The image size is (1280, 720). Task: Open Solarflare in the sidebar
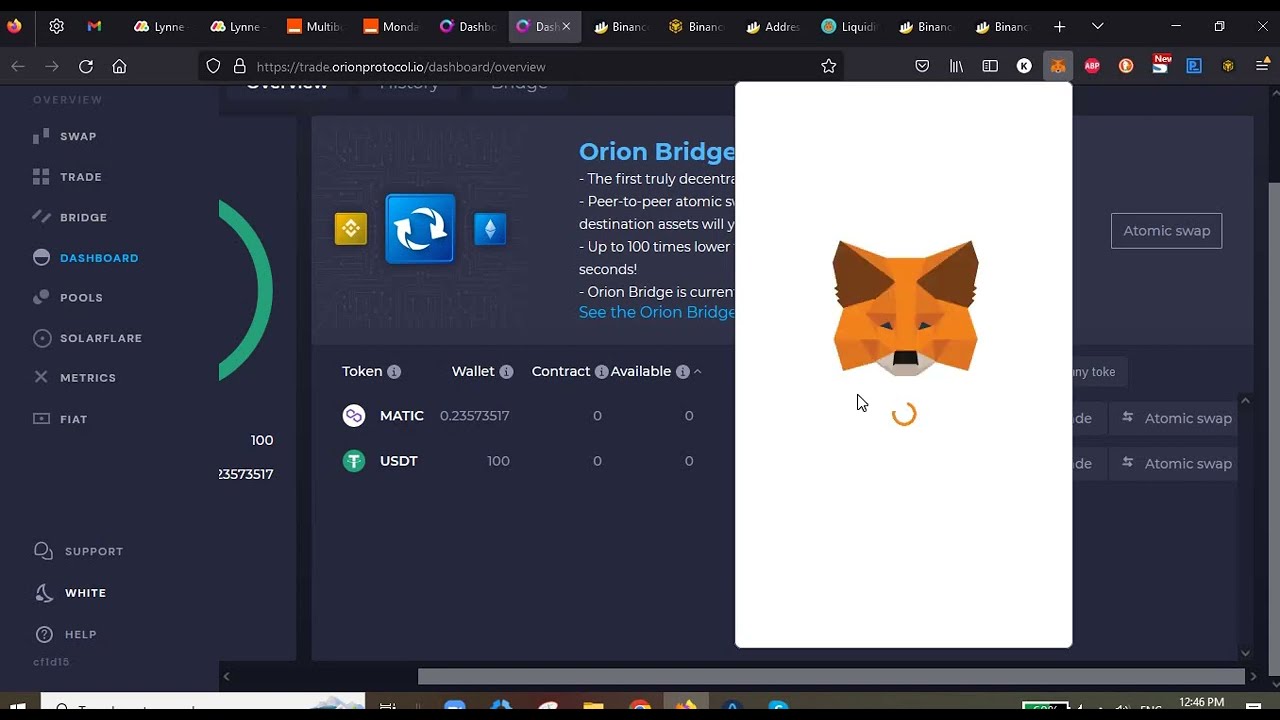coord(88,338)
